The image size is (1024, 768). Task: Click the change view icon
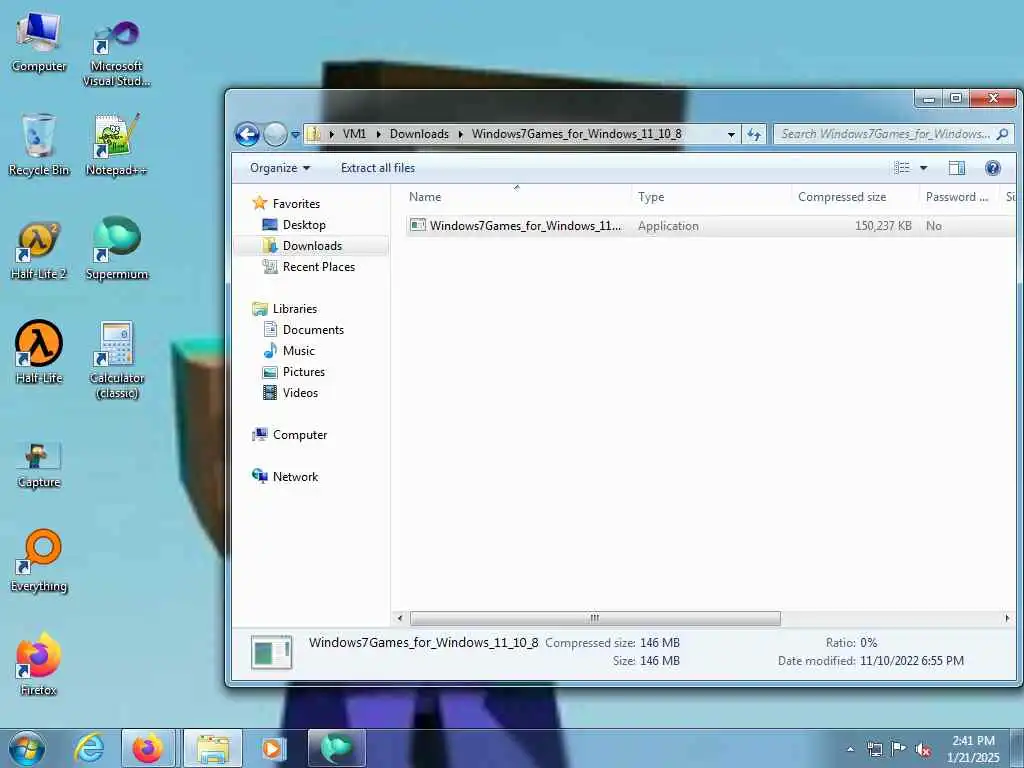[902, 168]
